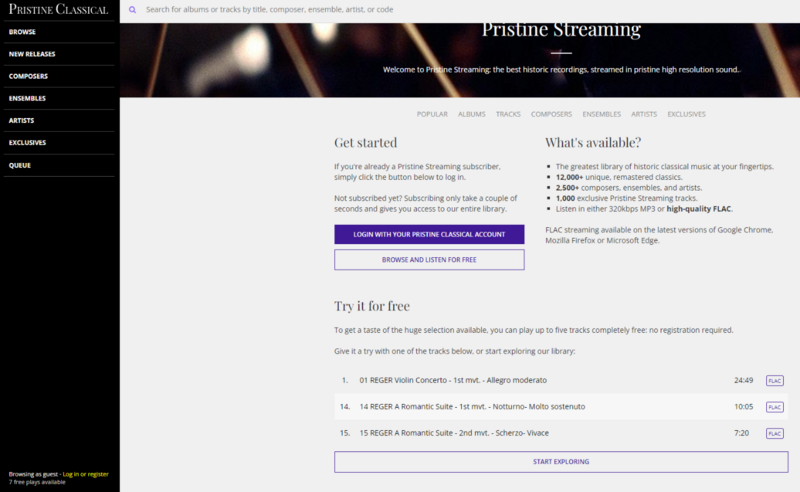The height and width of the screenshot is (492, 800).
Task: Open the Tracks tab
Action: pos(508,114)
